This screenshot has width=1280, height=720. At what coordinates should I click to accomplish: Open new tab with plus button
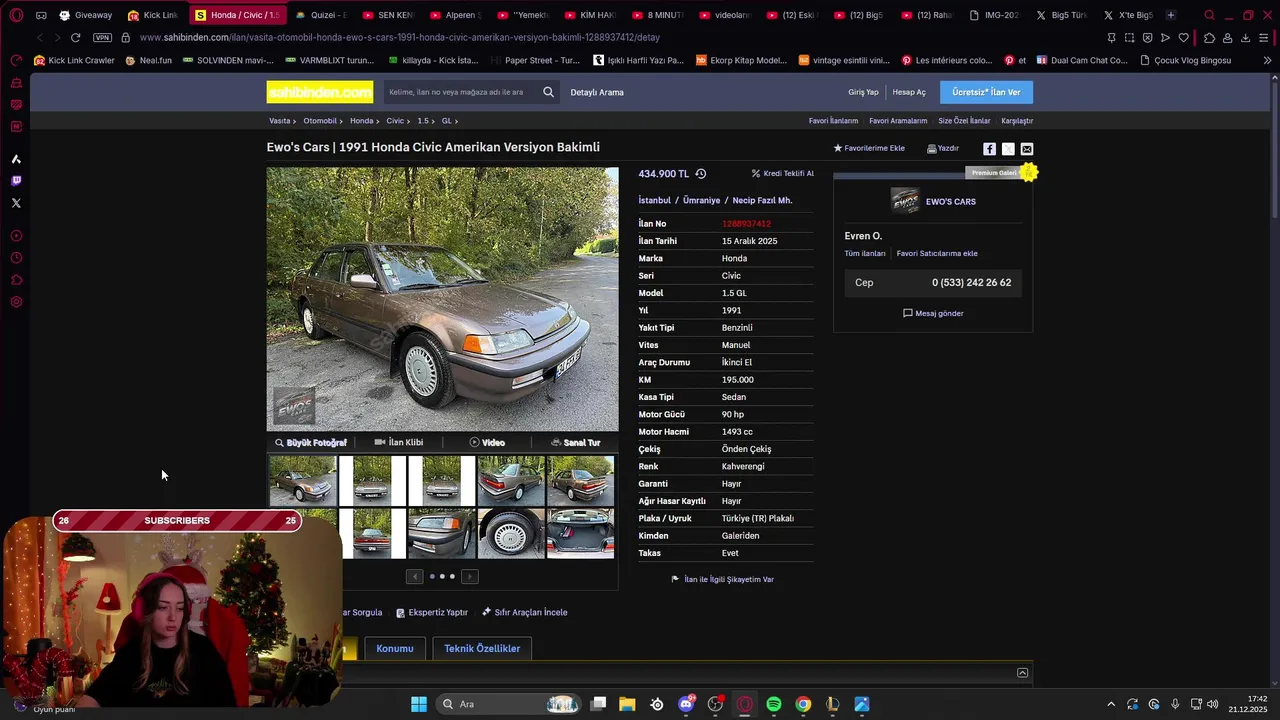tap(1171, 15)
